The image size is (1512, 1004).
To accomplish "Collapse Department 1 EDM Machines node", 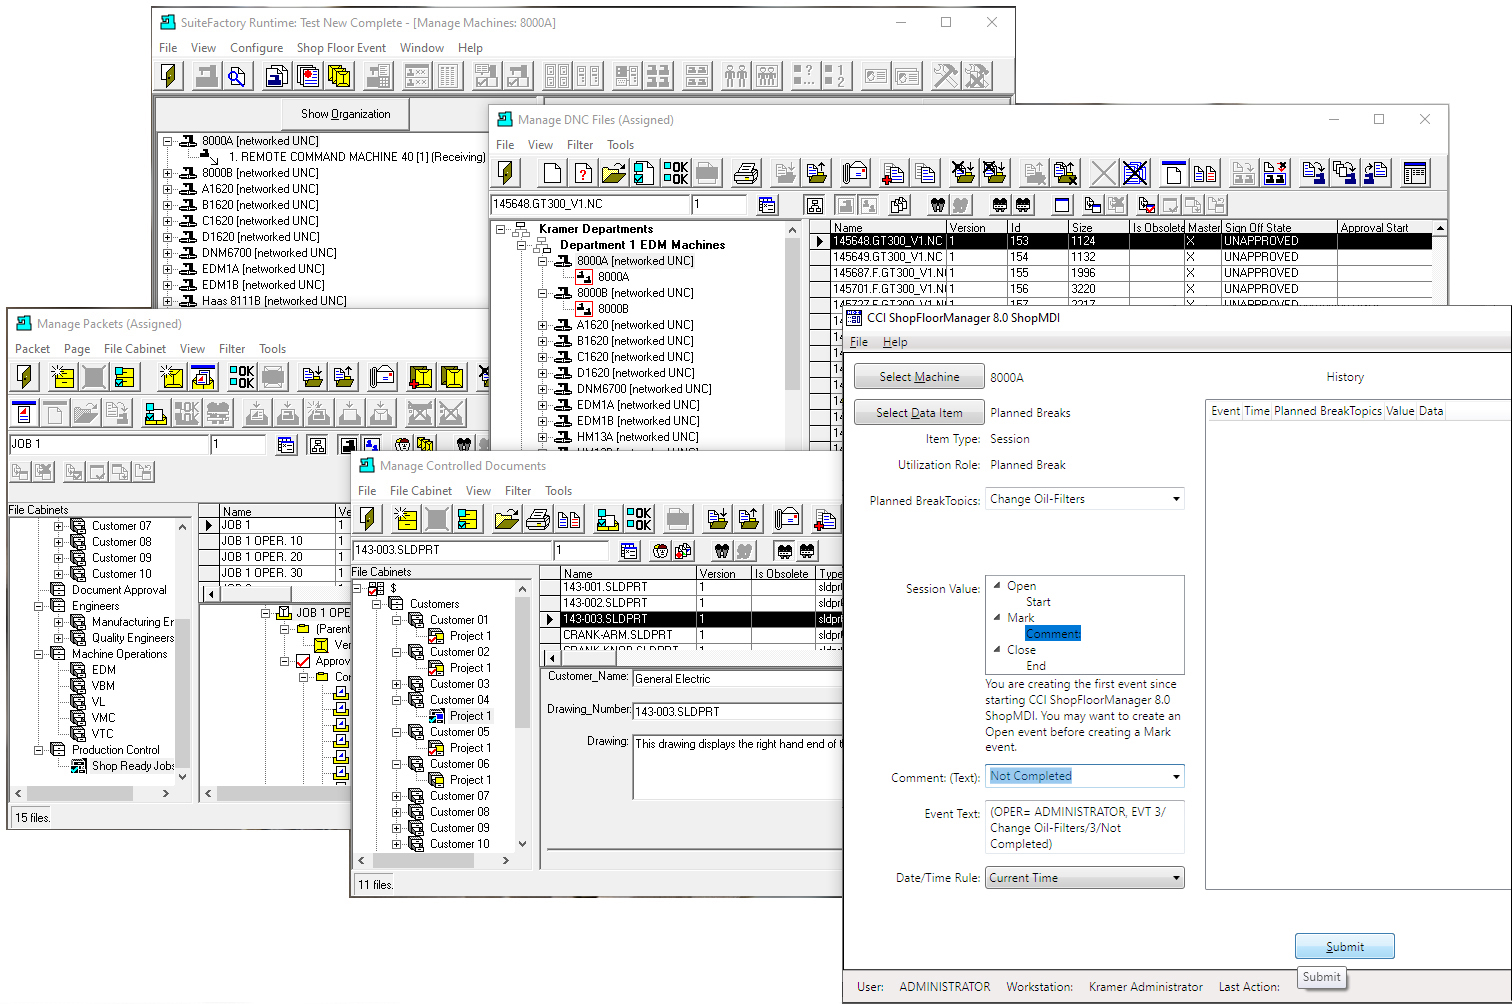I will tap(521, 245).
